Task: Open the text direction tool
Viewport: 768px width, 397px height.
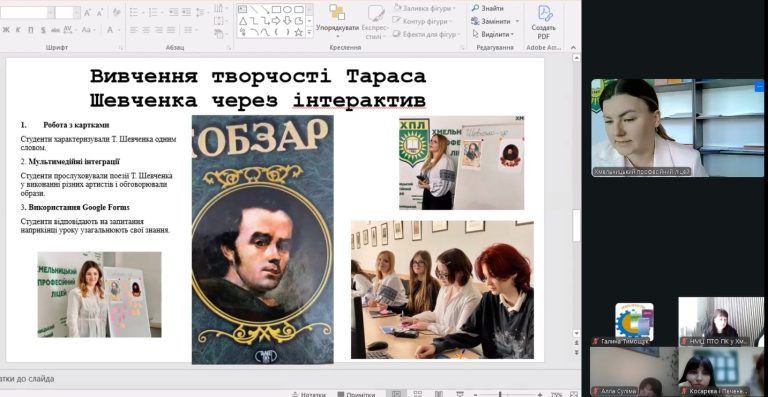Action: pos(221,8)
